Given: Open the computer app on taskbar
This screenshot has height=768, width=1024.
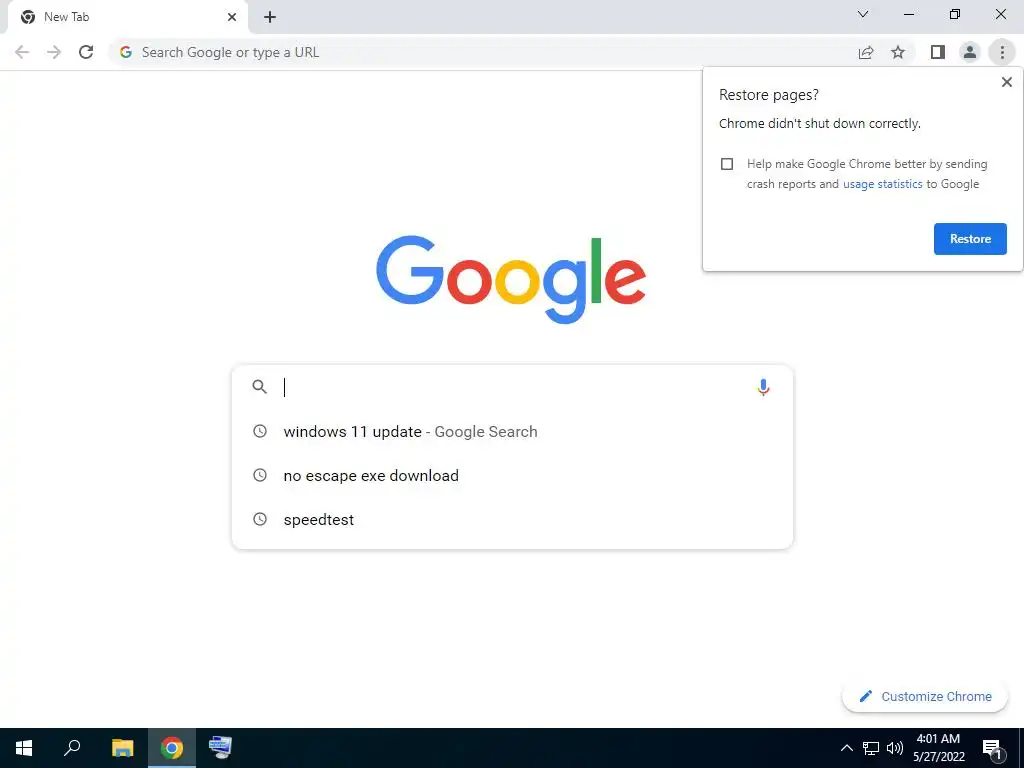Looking at the screenshot, I should coord(220,748).
